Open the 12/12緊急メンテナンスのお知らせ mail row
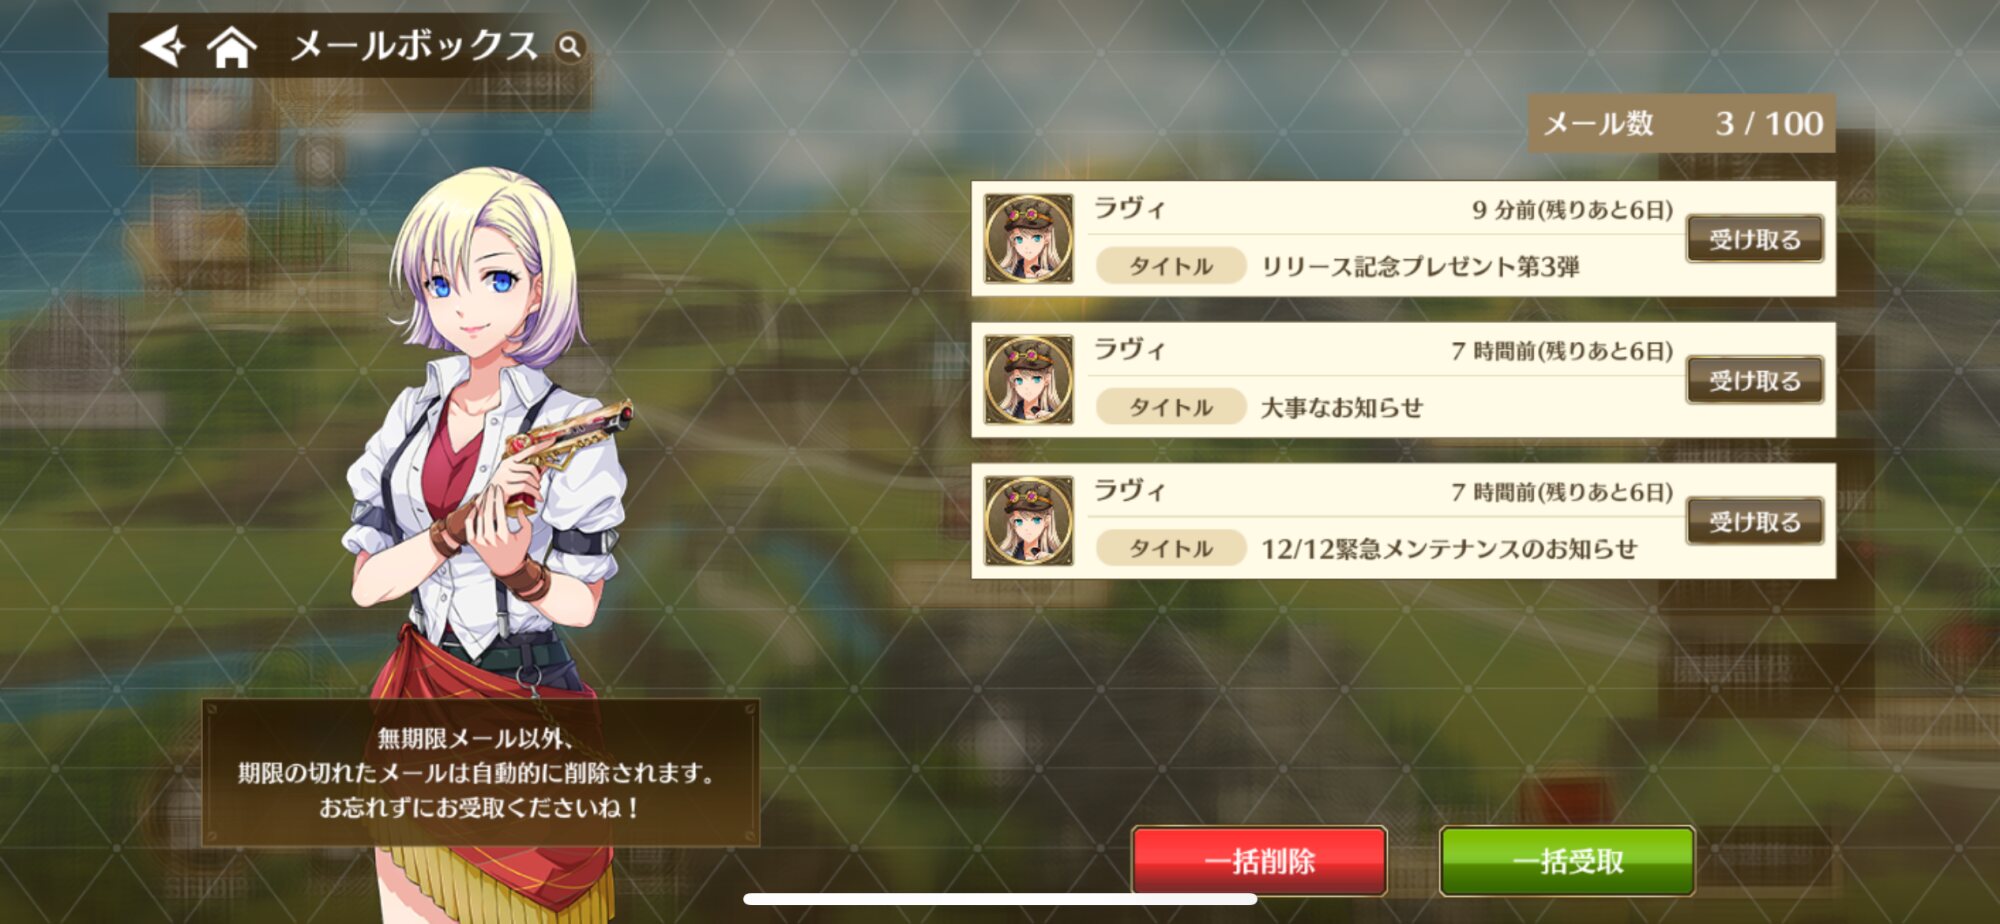The image size is (2000, 924). click(x=1403, y=521)
